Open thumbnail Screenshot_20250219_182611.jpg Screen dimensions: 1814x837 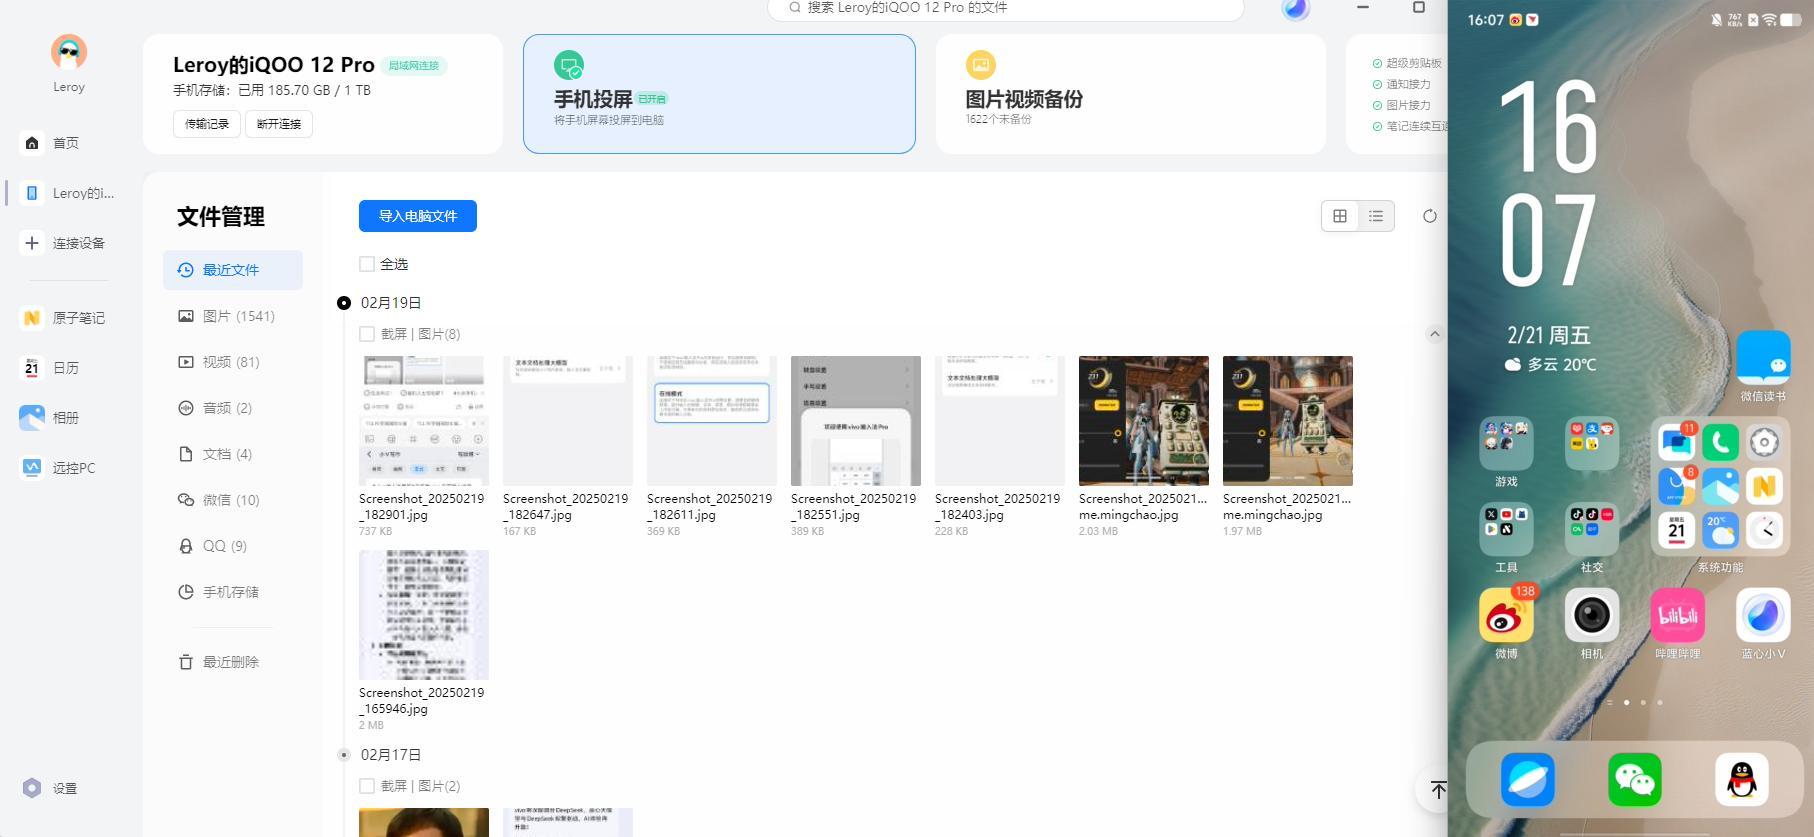[712, 421]
